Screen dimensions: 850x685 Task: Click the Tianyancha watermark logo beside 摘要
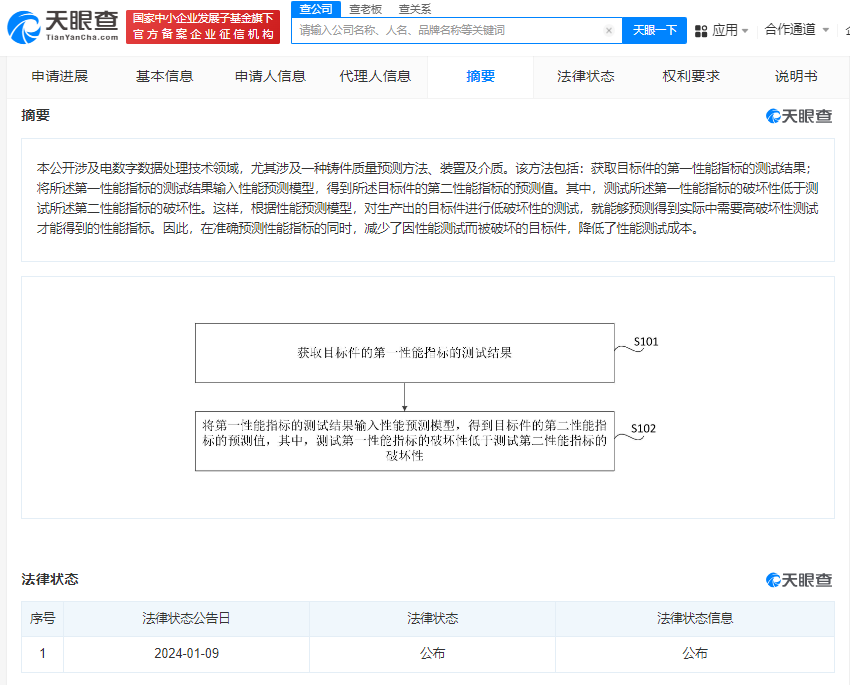tap(799, 116)
